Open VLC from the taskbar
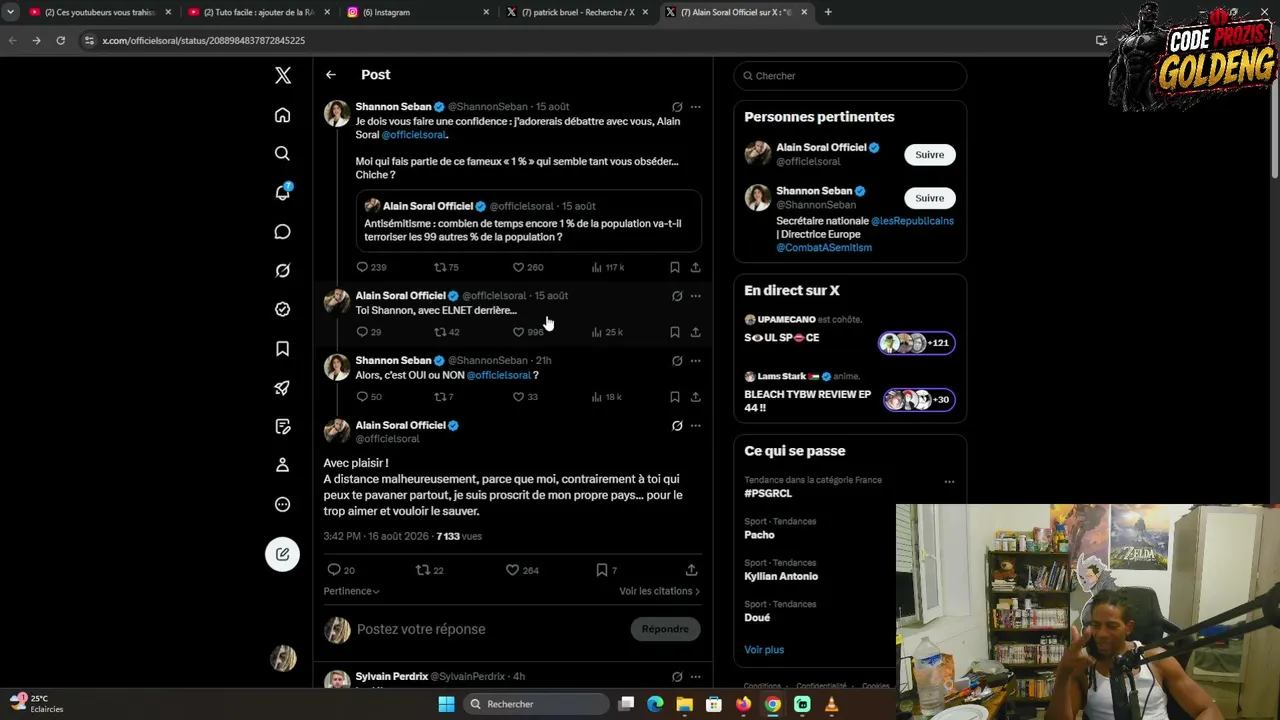The image size is (1280, 720). coord(831,704)
